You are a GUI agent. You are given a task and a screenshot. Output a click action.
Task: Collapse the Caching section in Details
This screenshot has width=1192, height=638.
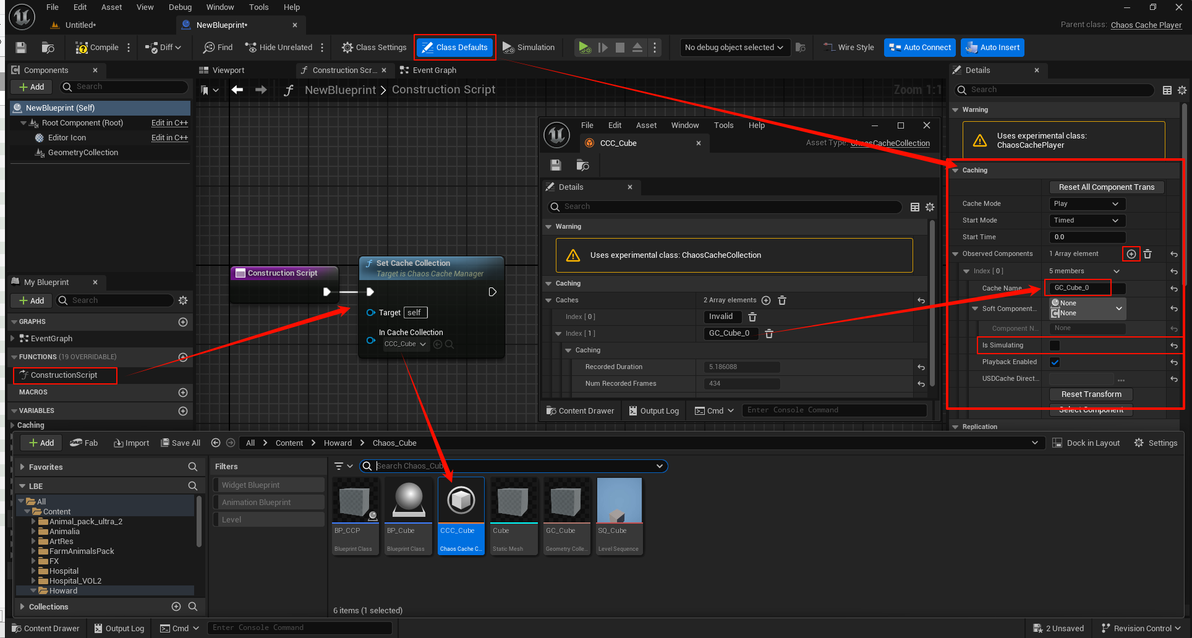pos(956,170)
